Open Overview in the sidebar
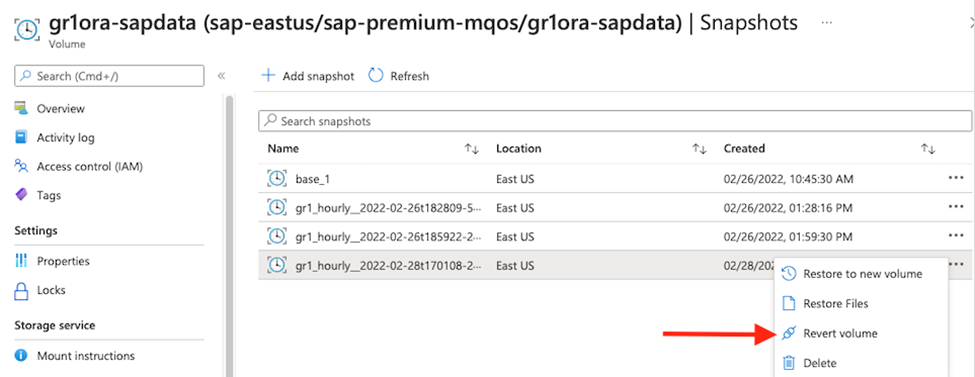 pyautogui.click(x=60, y=108)
